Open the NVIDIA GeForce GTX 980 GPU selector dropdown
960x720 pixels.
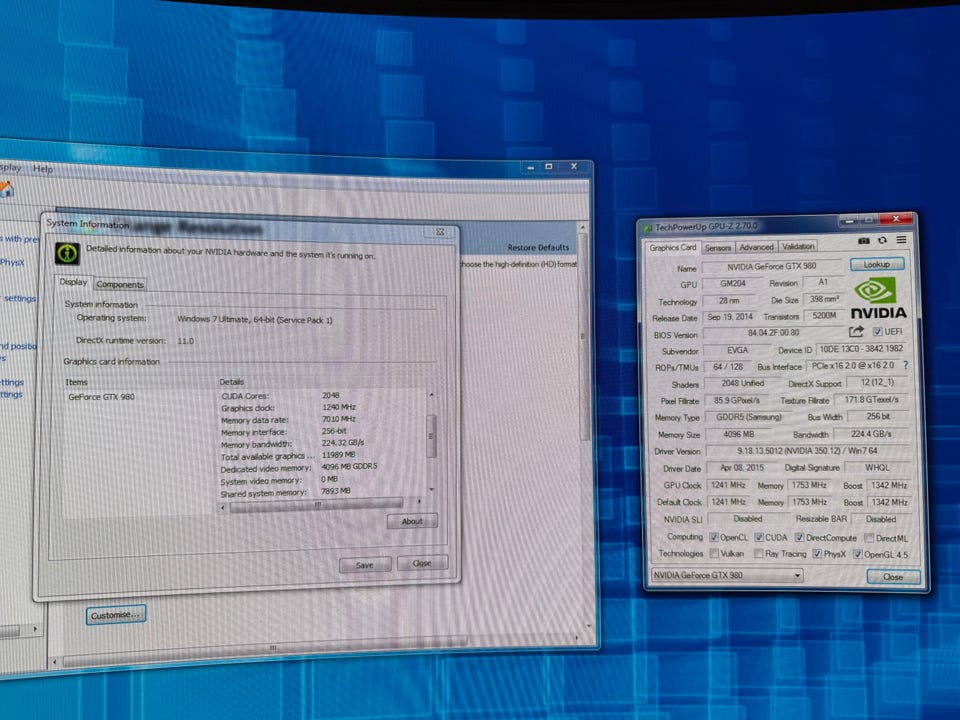tap(726, 575)
